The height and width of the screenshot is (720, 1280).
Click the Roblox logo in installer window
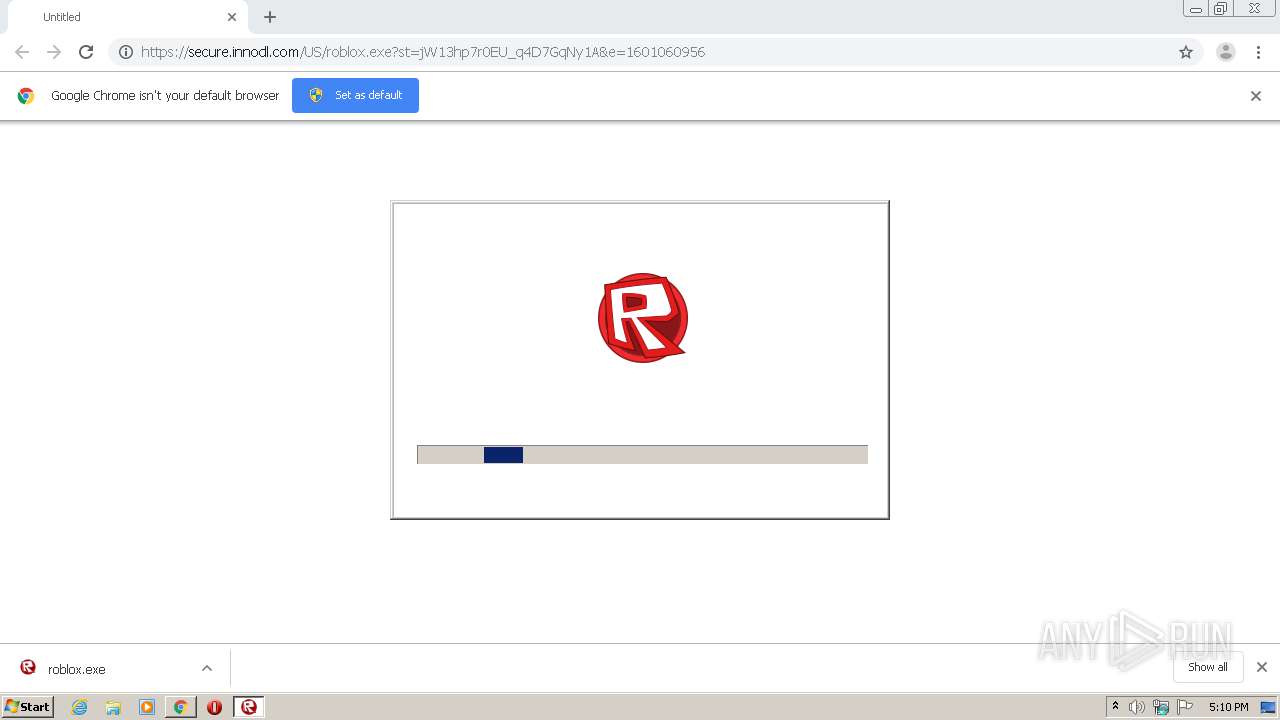[643, 318]
